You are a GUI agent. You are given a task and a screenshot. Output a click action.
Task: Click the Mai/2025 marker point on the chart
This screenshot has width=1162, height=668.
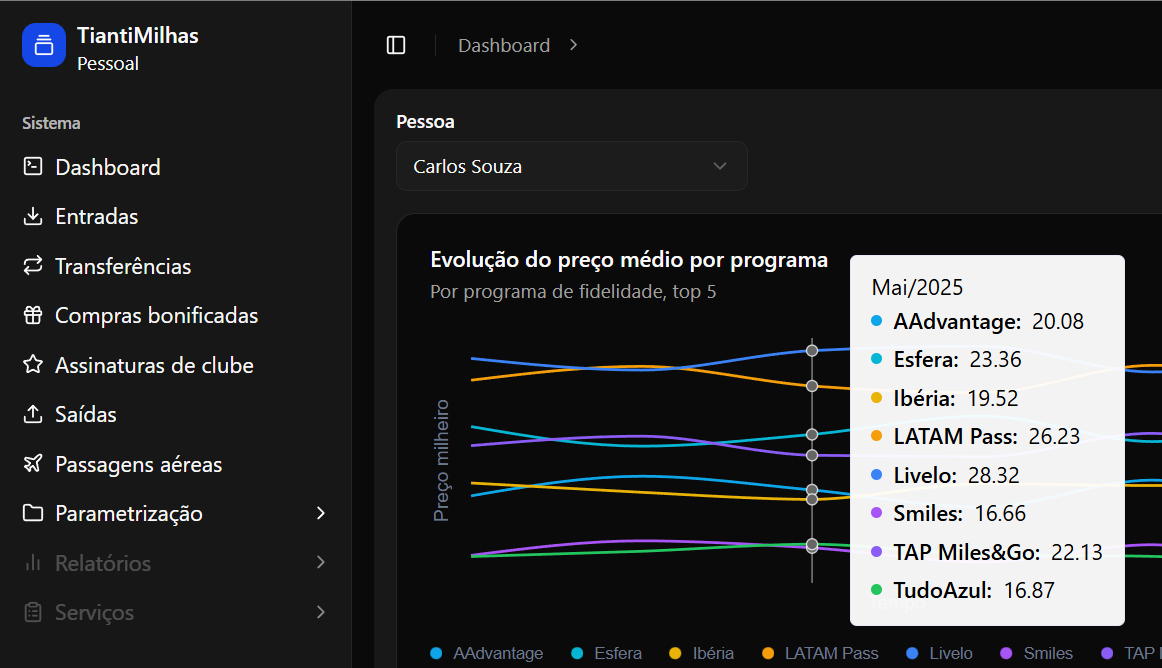(812, 351)
